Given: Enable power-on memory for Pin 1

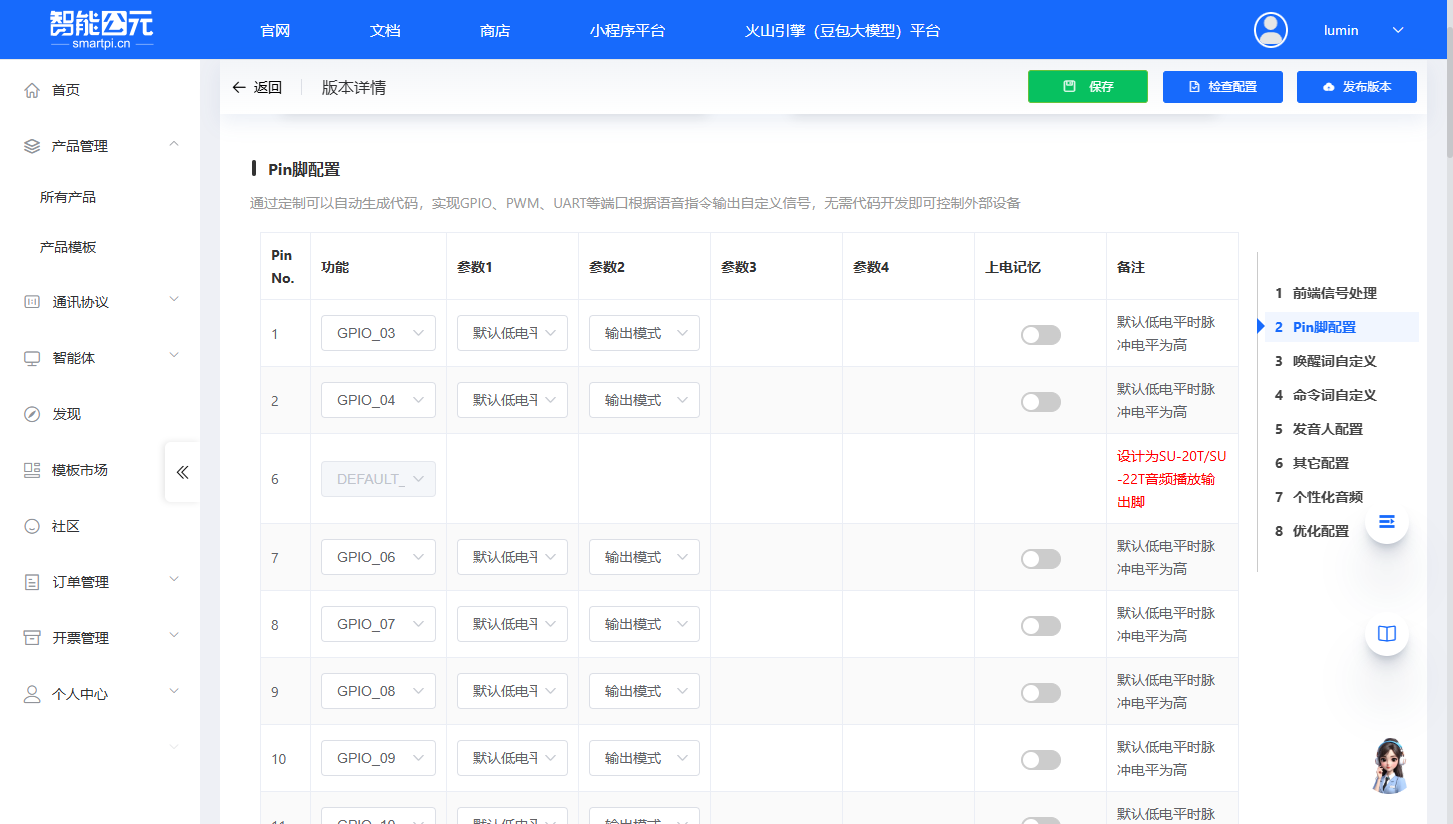Looking at the screenshot, I should [1040, 335].
